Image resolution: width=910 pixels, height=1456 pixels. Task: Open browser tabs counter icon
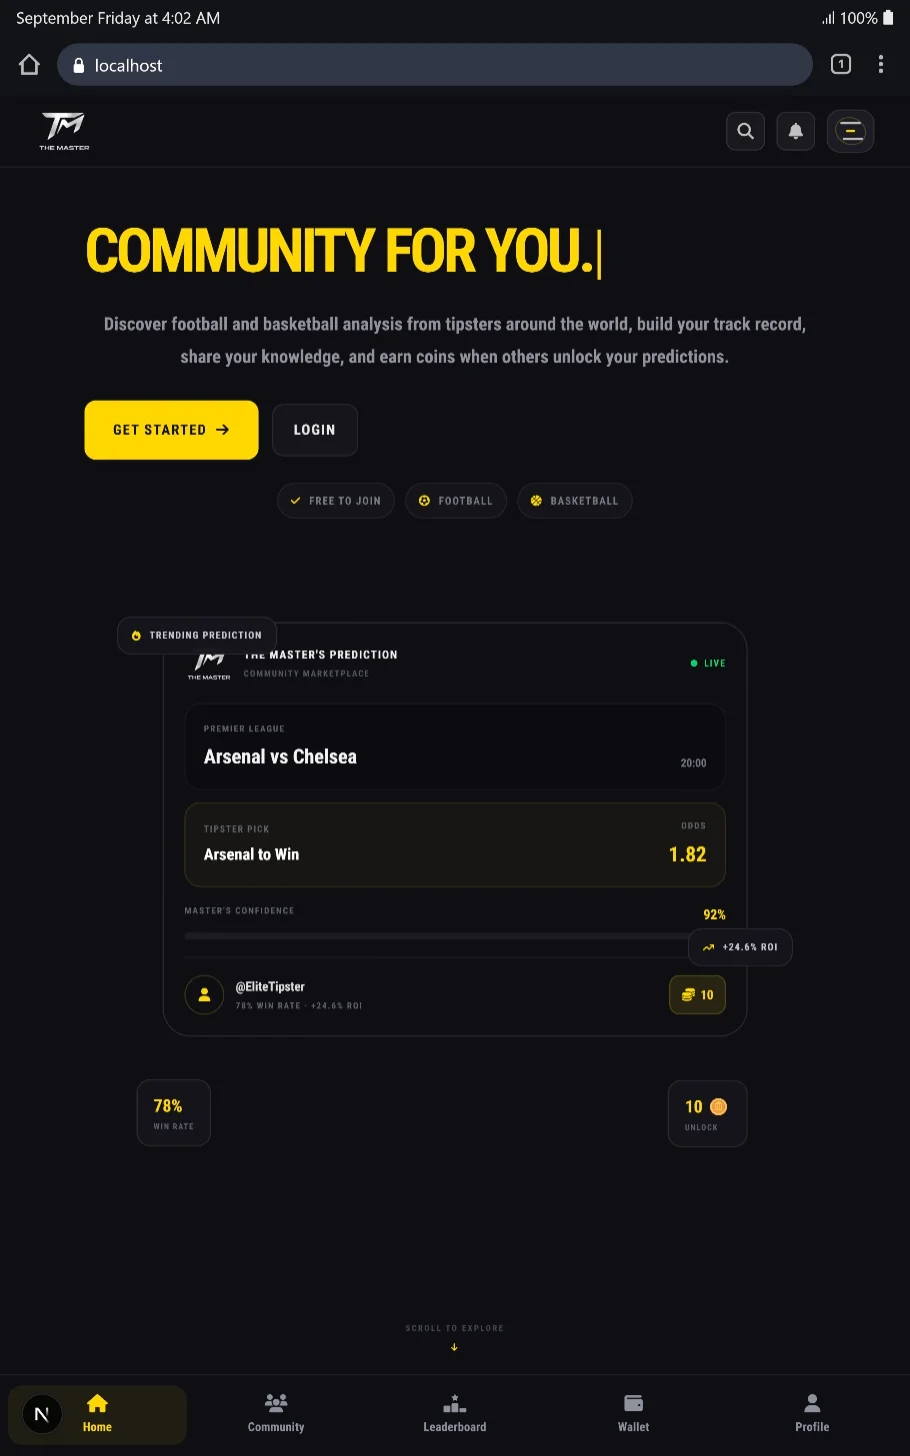[841, 65]
